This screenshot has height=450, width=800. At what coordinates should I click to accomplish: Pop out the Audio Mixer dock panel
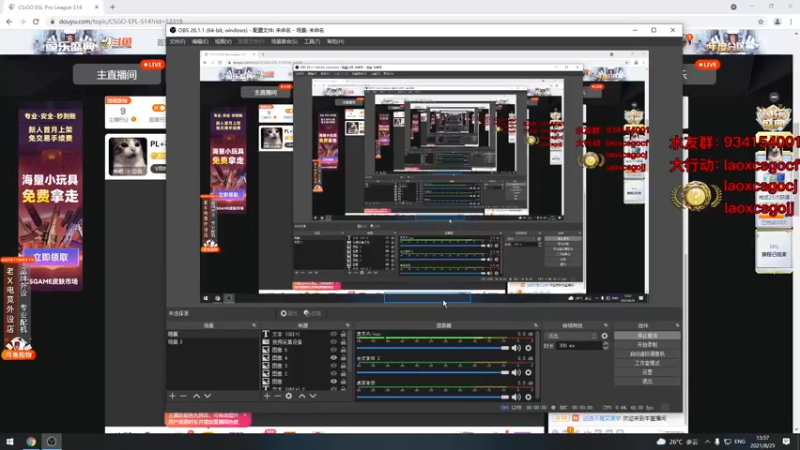[536, 326]
